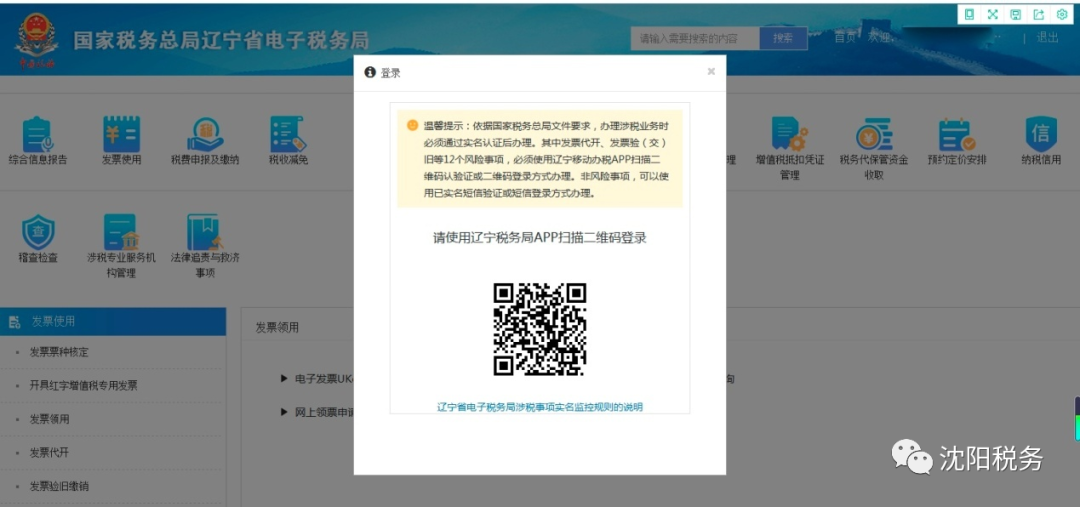Click the 搜索 button
Image resolution: width=1080 pixels, height=507 pixels.
click(x=783, y=39)
